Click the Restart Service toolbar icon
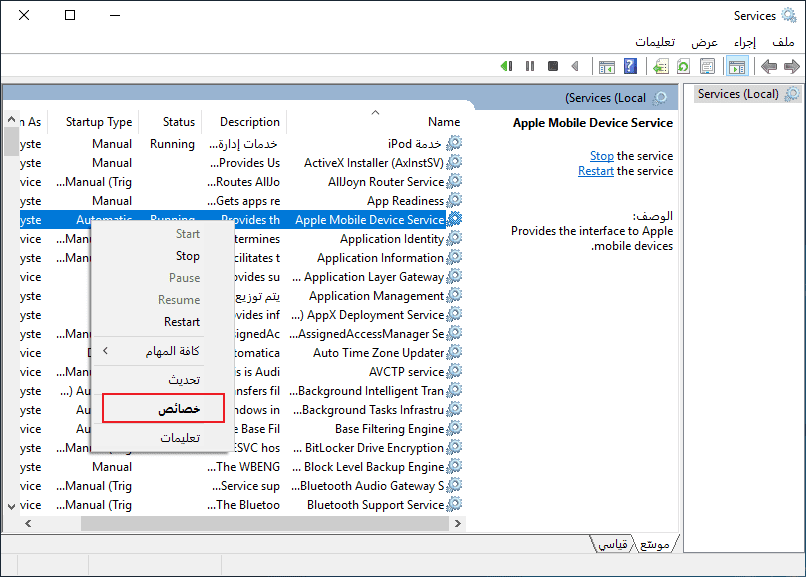The width and height of the screenshot is (806, 577). pos(506,66)
